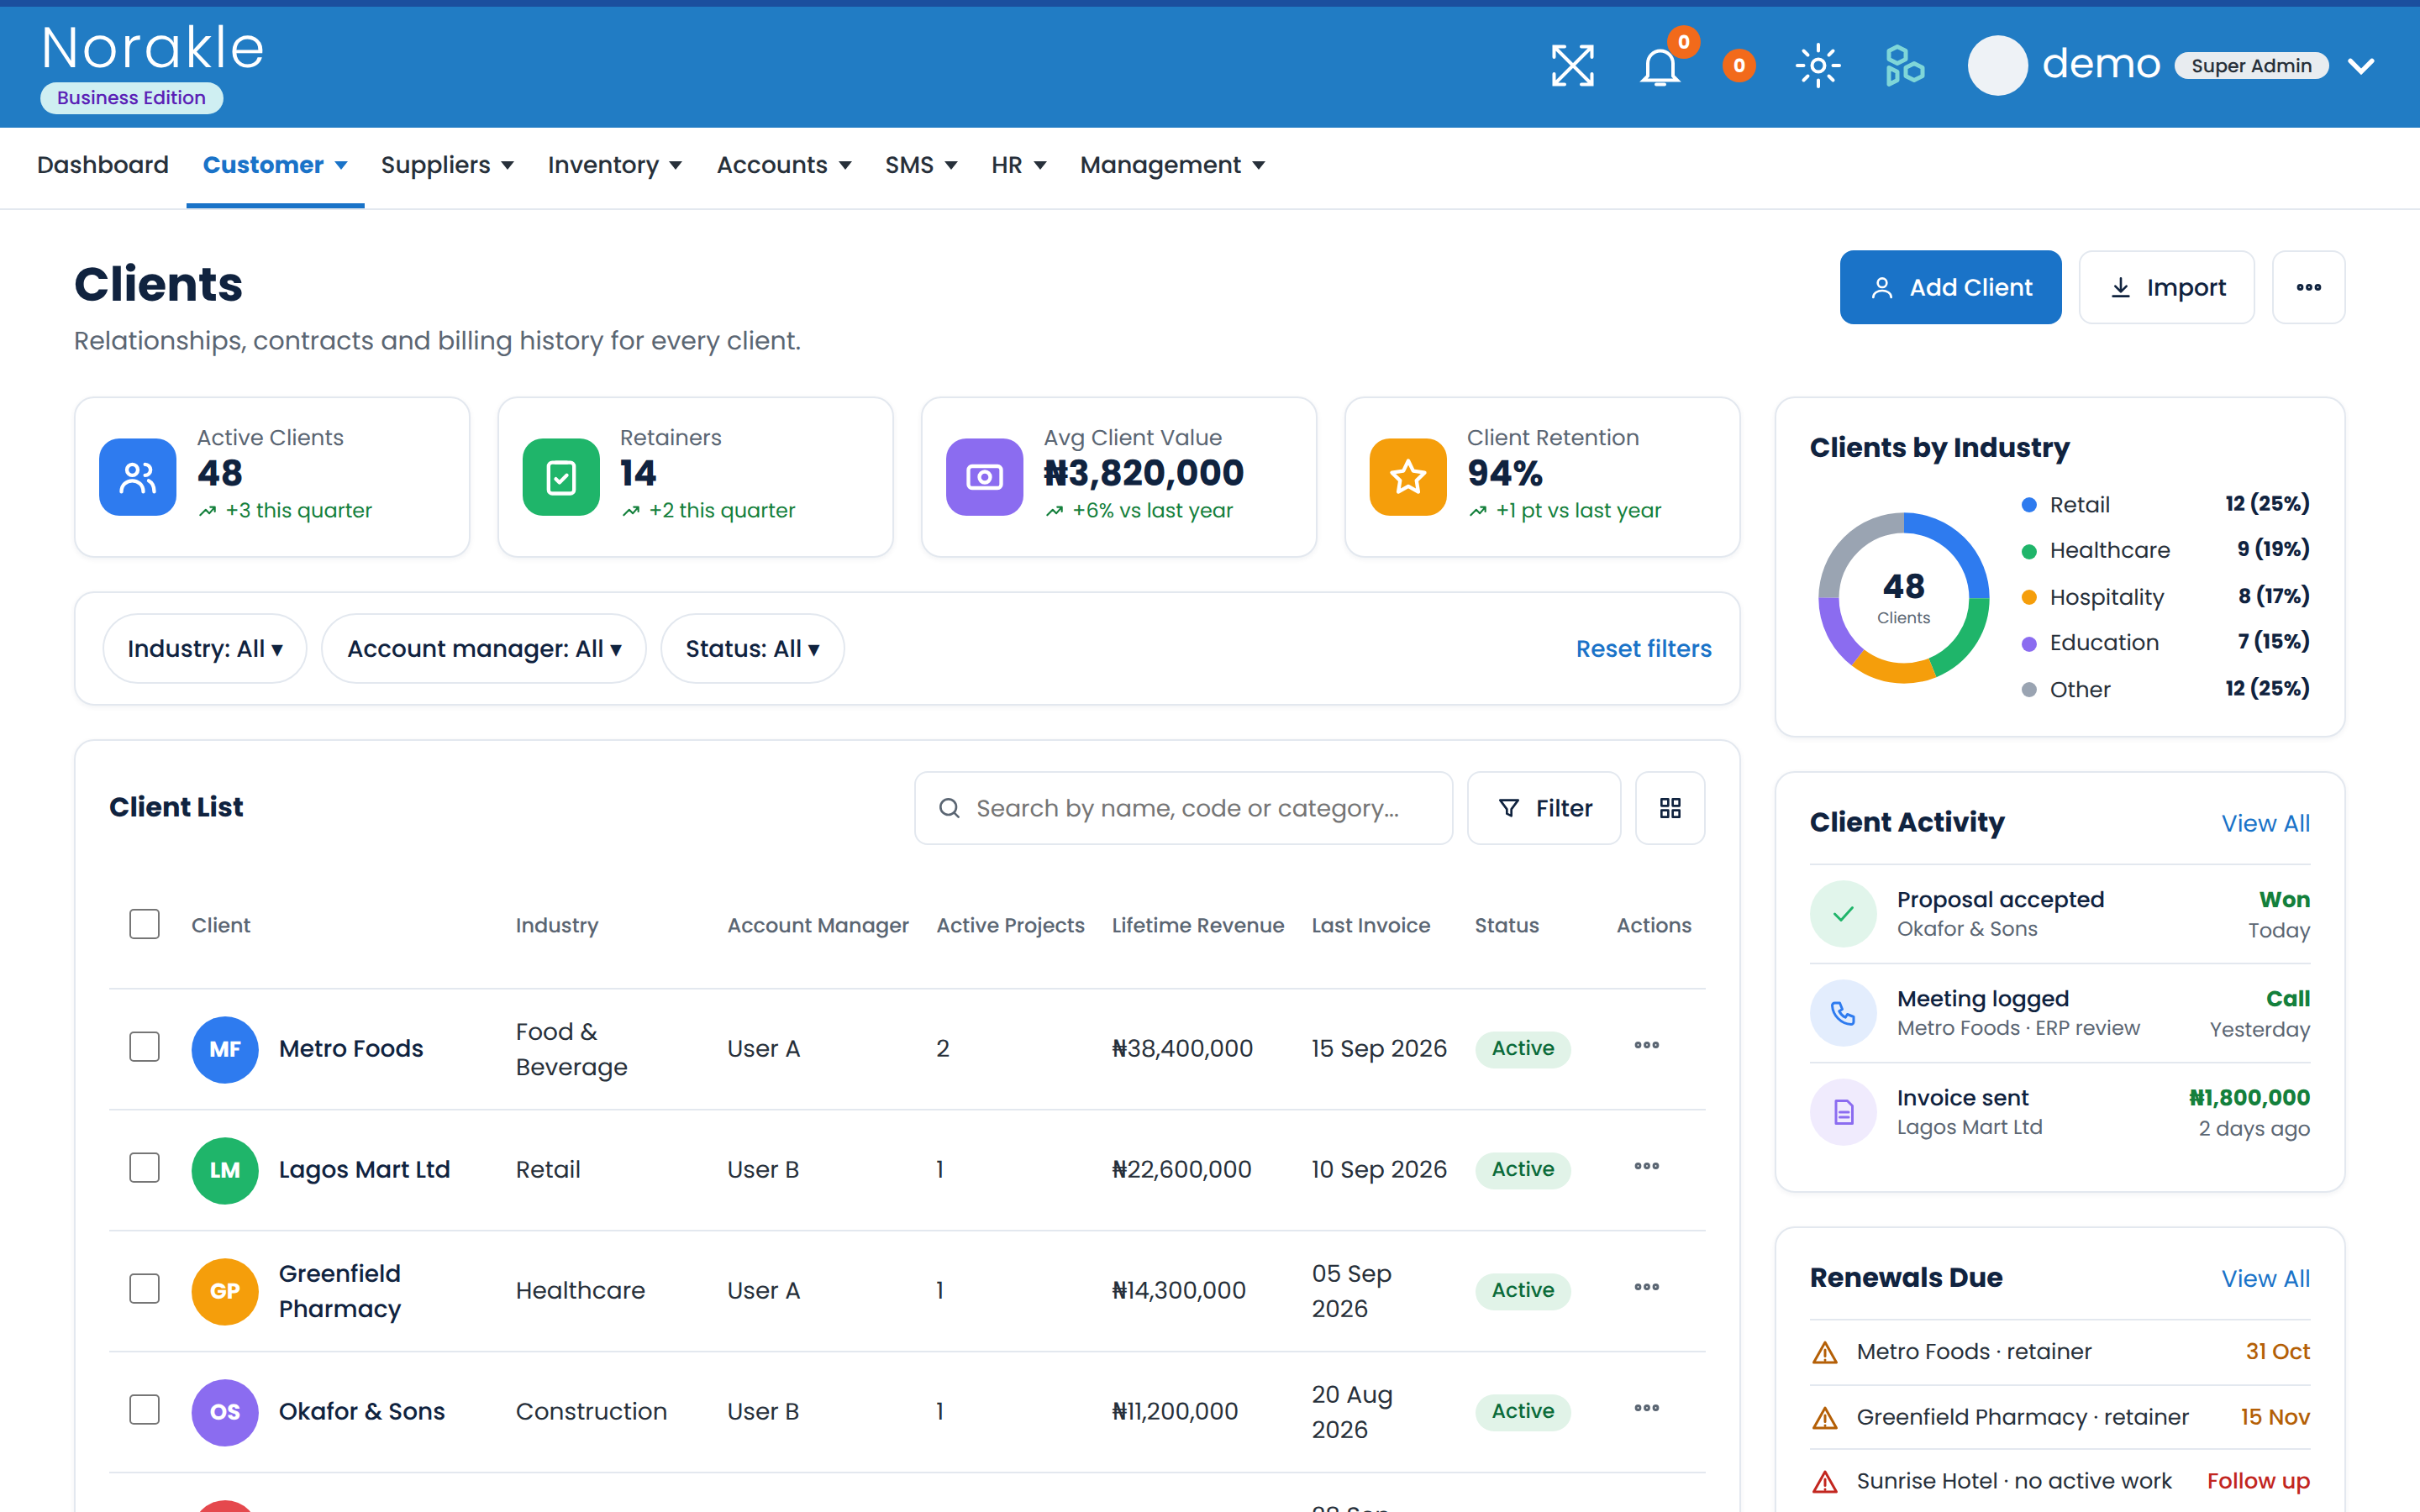This screenshot has width=2420, height=1512.
Task: Switch to grid view in Client List
Action: point(1670,808)
